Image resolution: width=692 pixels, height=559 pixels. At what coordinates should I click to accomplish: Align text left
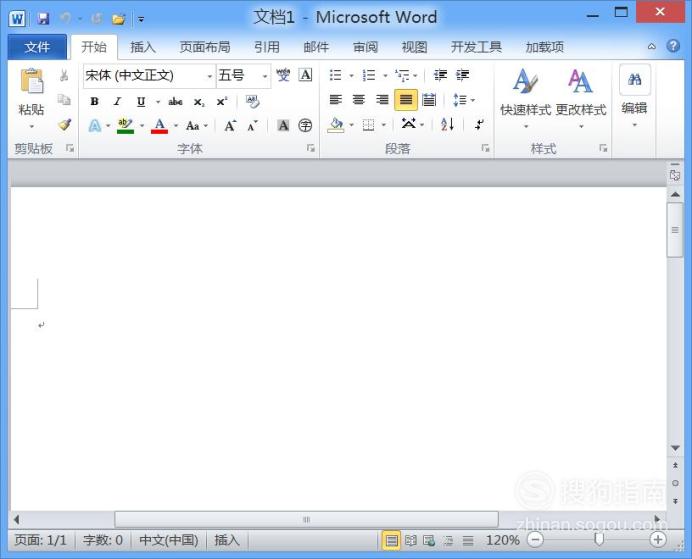click(x=336, y=100)
